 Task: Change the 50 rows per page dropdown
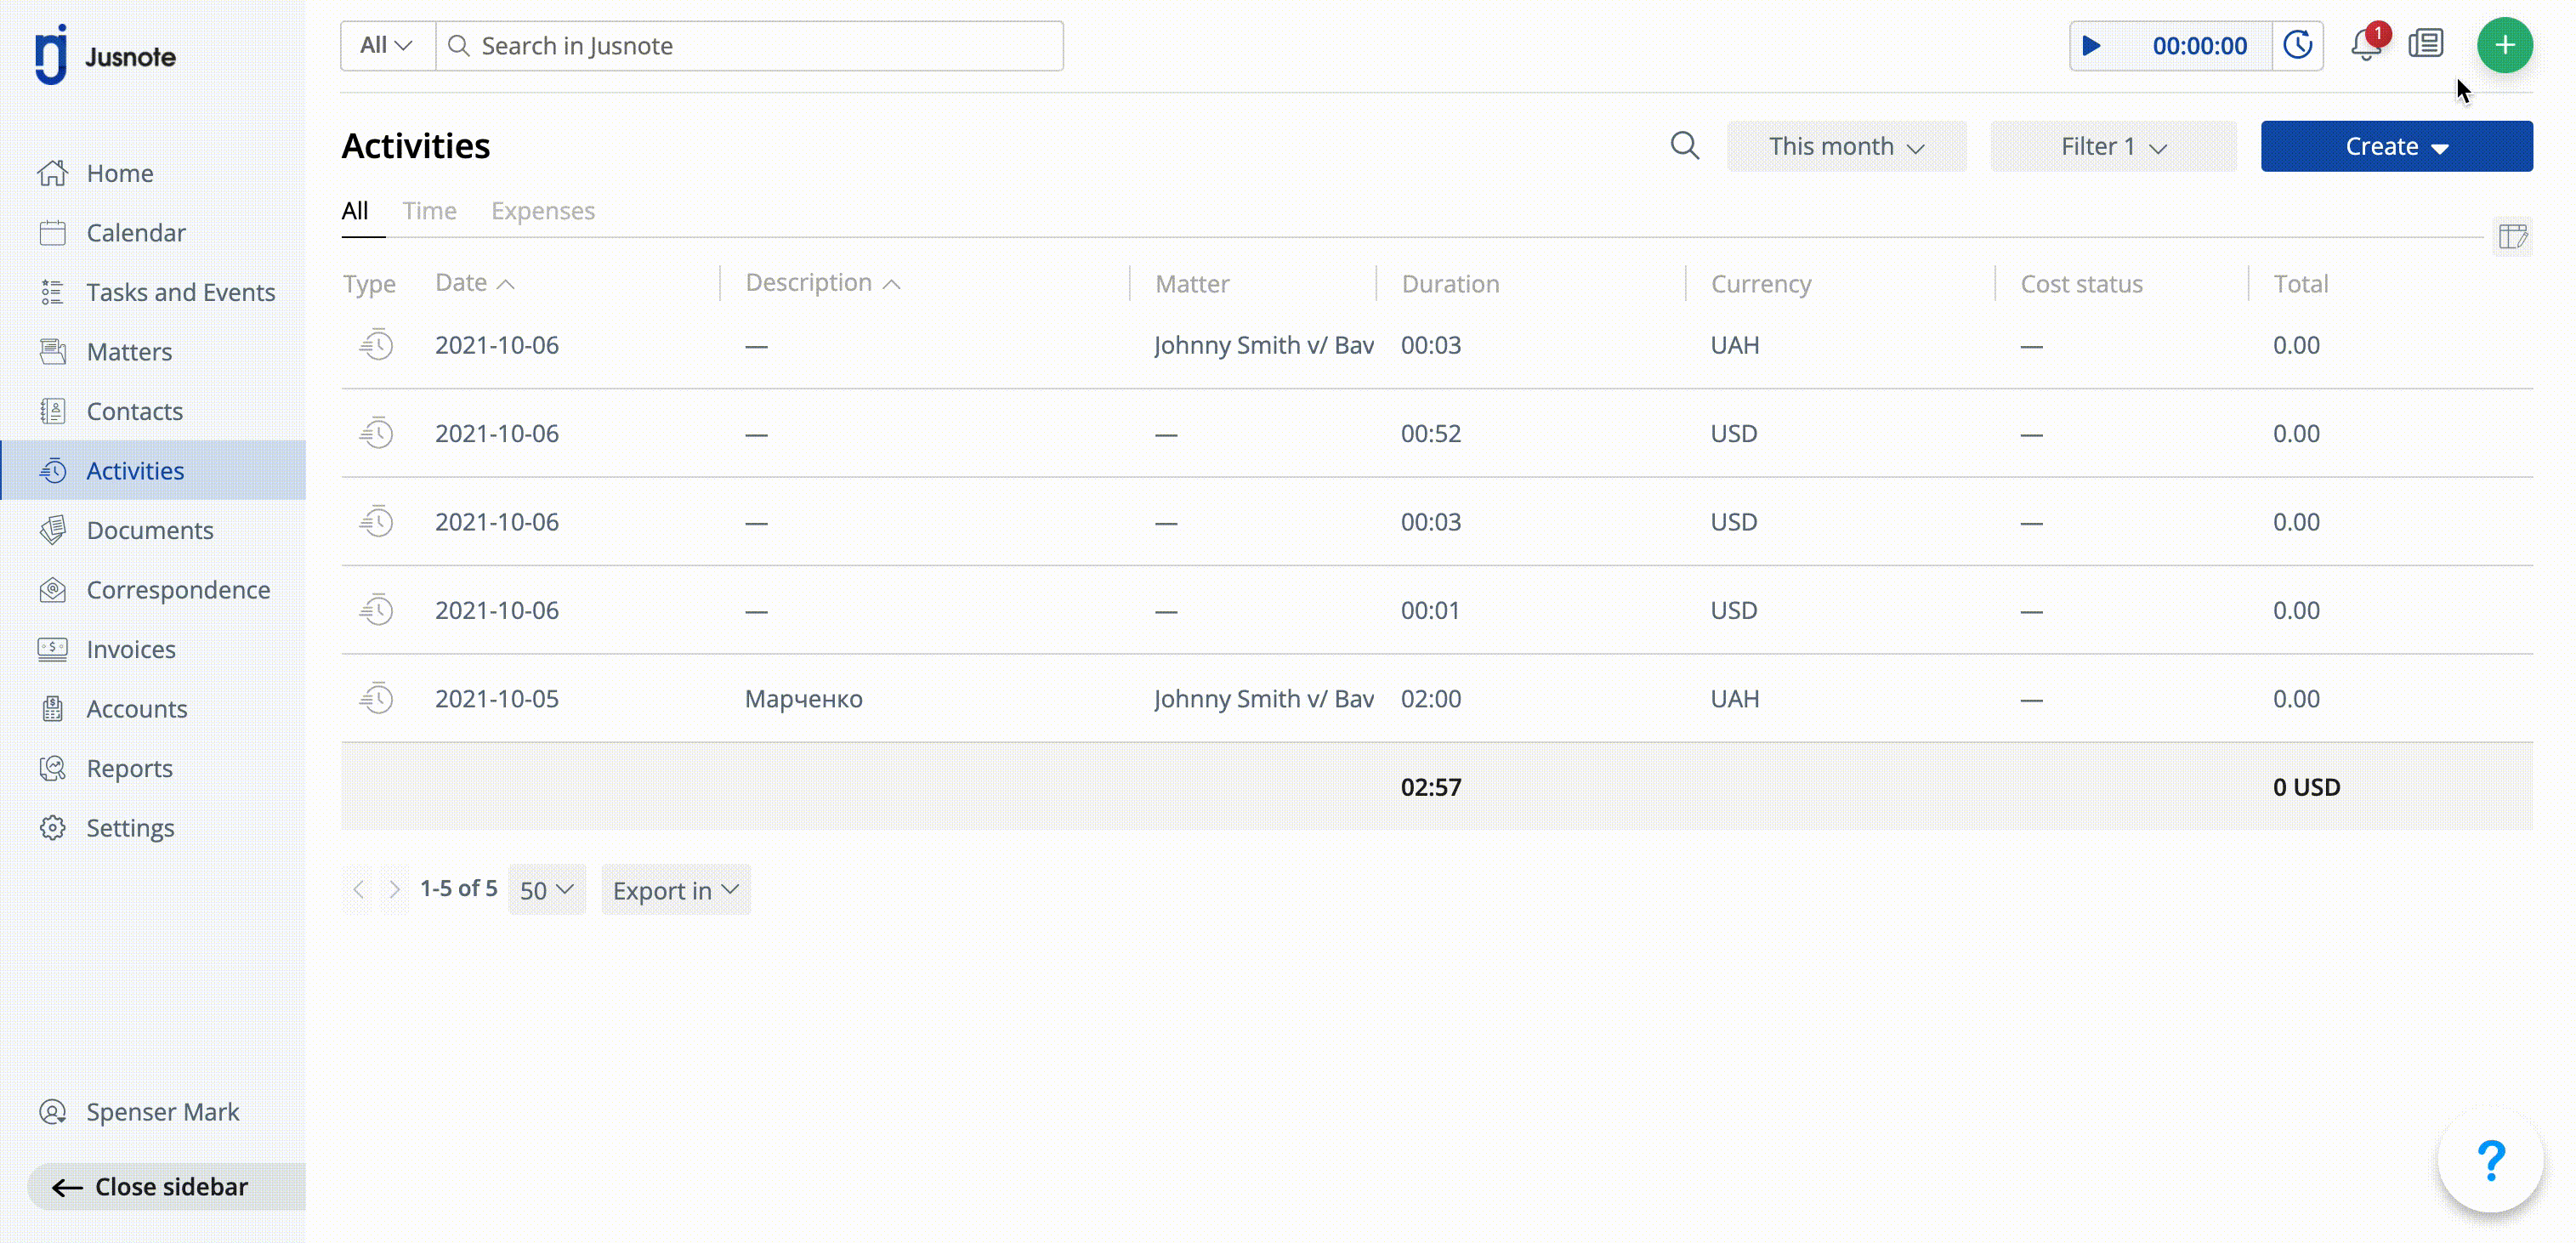point(547,890)
